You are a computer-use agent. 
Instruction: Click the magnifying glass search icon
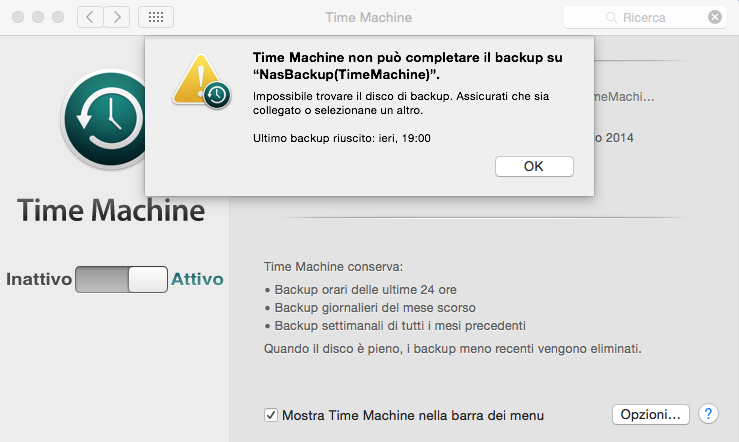pos(610,18)
